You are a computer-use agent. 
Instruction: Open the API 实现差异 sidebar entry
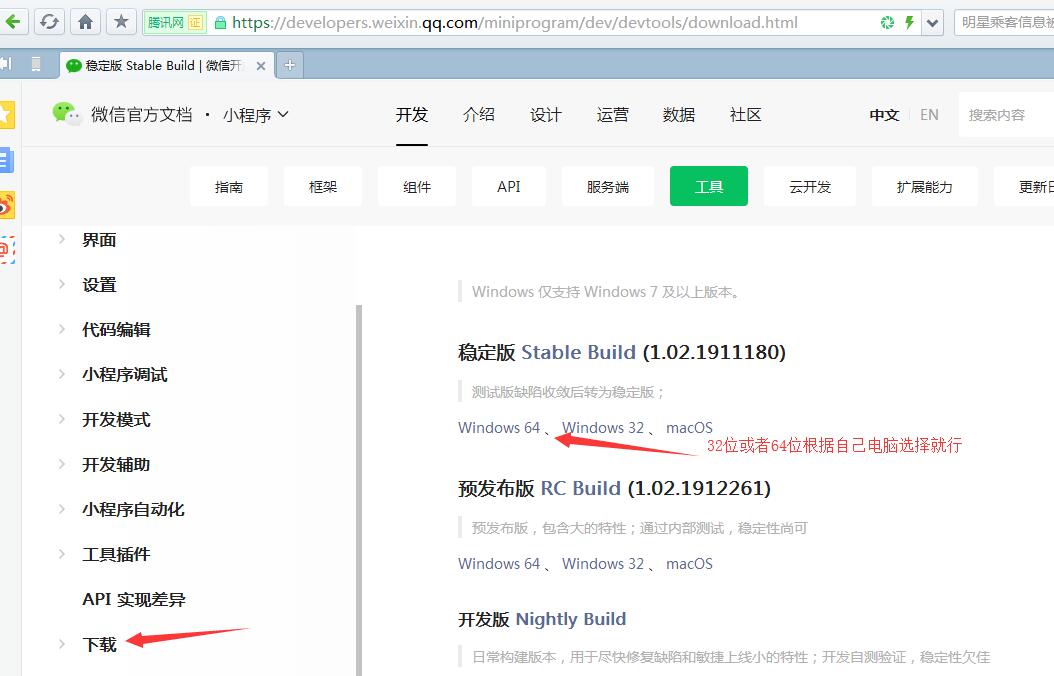click(134, 599)
